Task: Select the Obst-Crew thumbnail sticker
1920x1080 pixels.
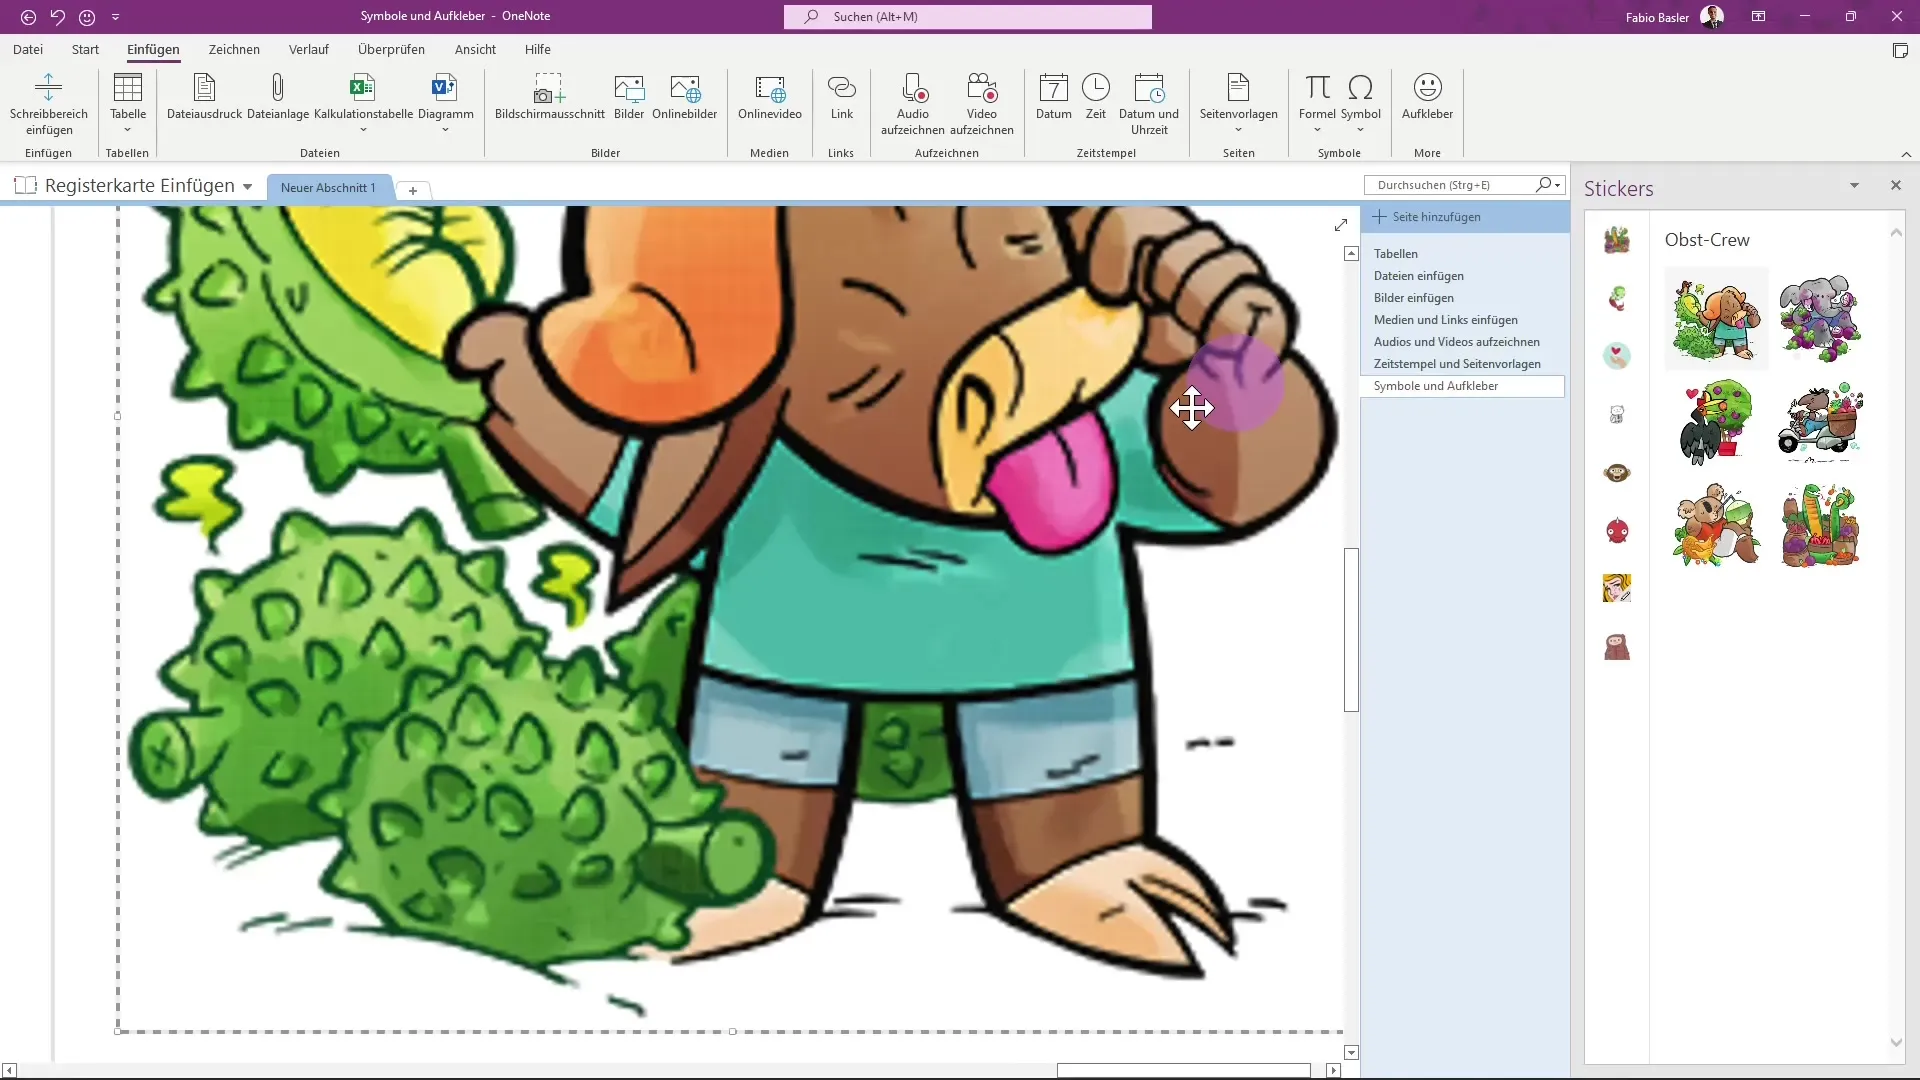Action: [x=1617, y=239]
